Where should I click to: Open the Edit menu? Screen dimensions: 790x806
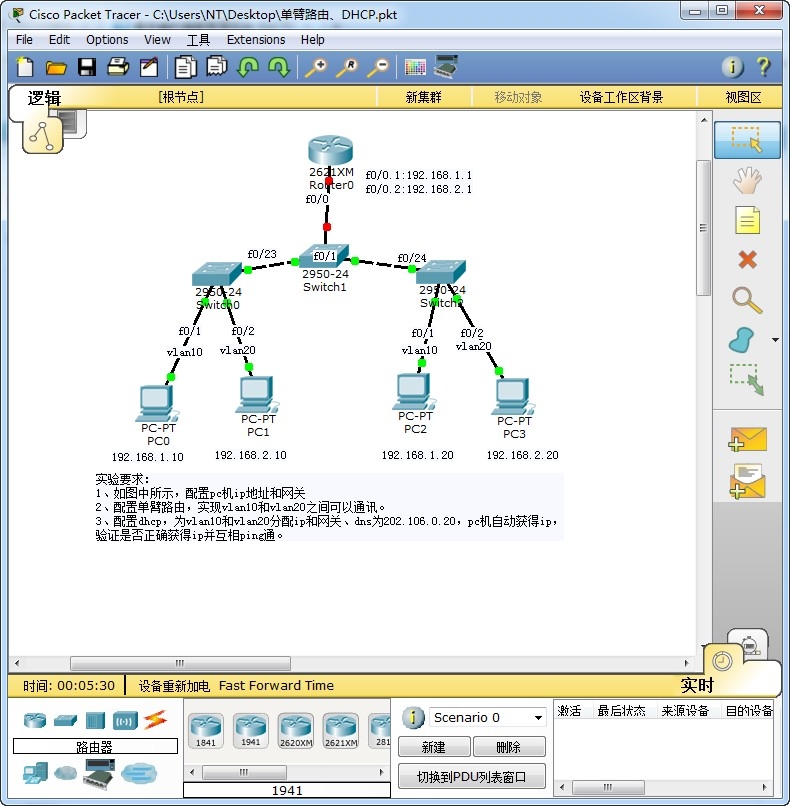click(x=59, y=40)
